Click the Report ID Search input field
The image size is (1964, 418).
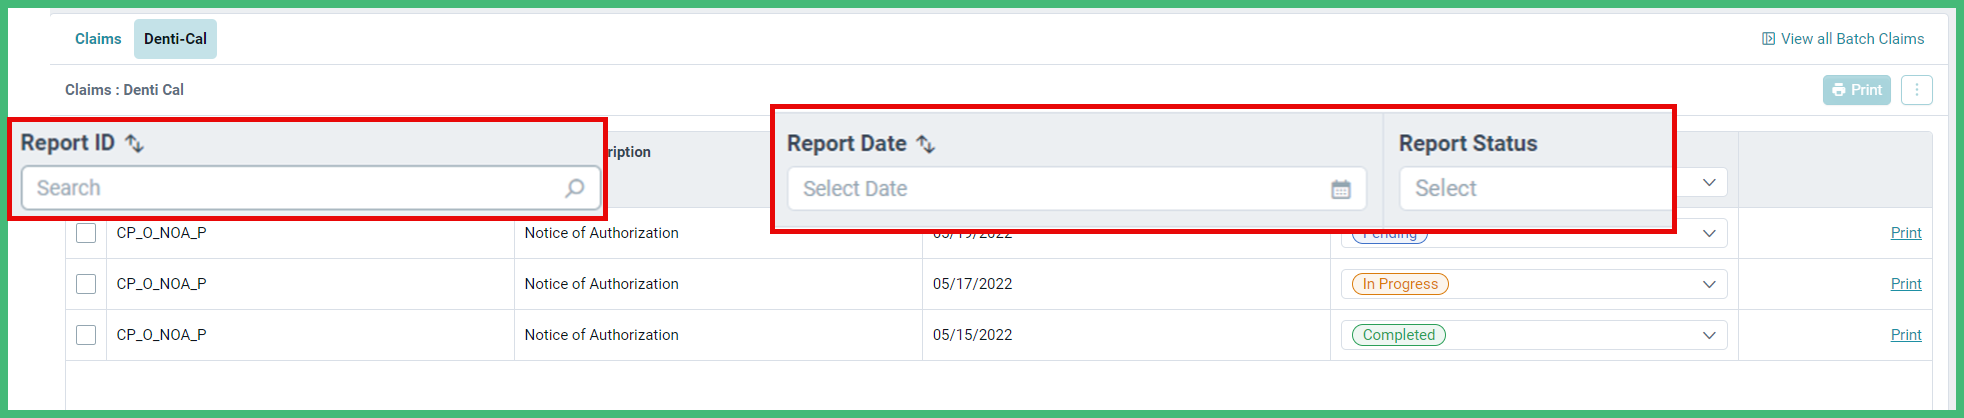click(x=311, y=188)
